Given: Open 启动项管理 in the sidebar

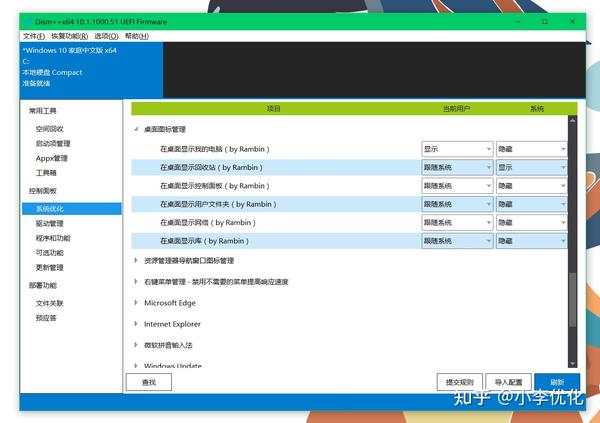Looking at the screenshot, I should (53, 144).
